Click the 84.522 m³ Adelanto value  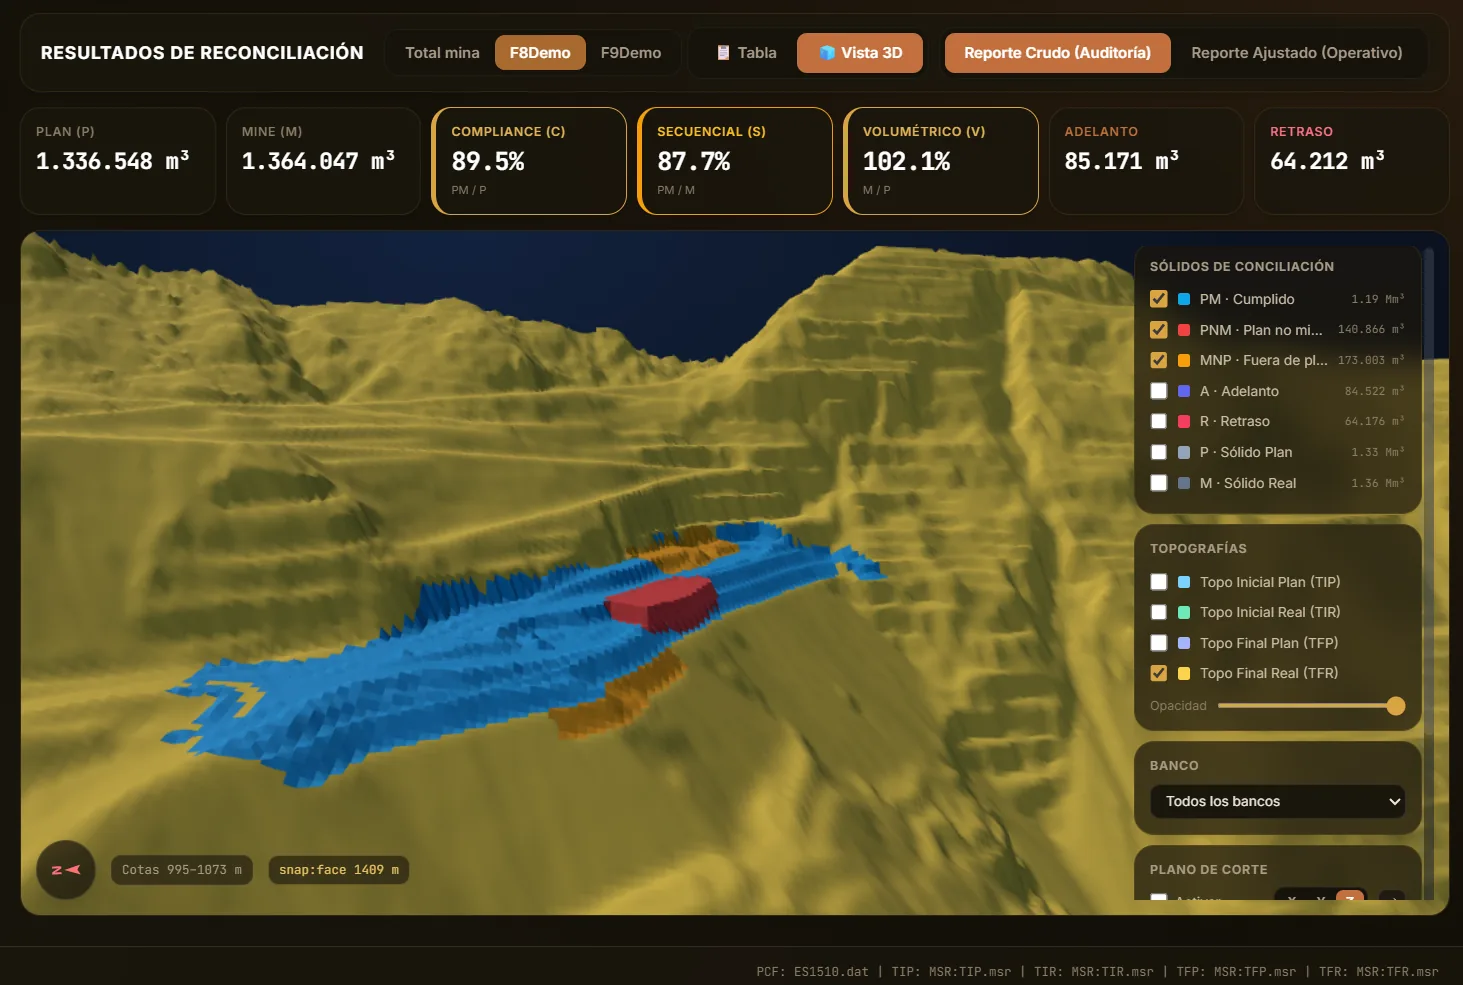pyautogui.click(x=1374, y=391)
